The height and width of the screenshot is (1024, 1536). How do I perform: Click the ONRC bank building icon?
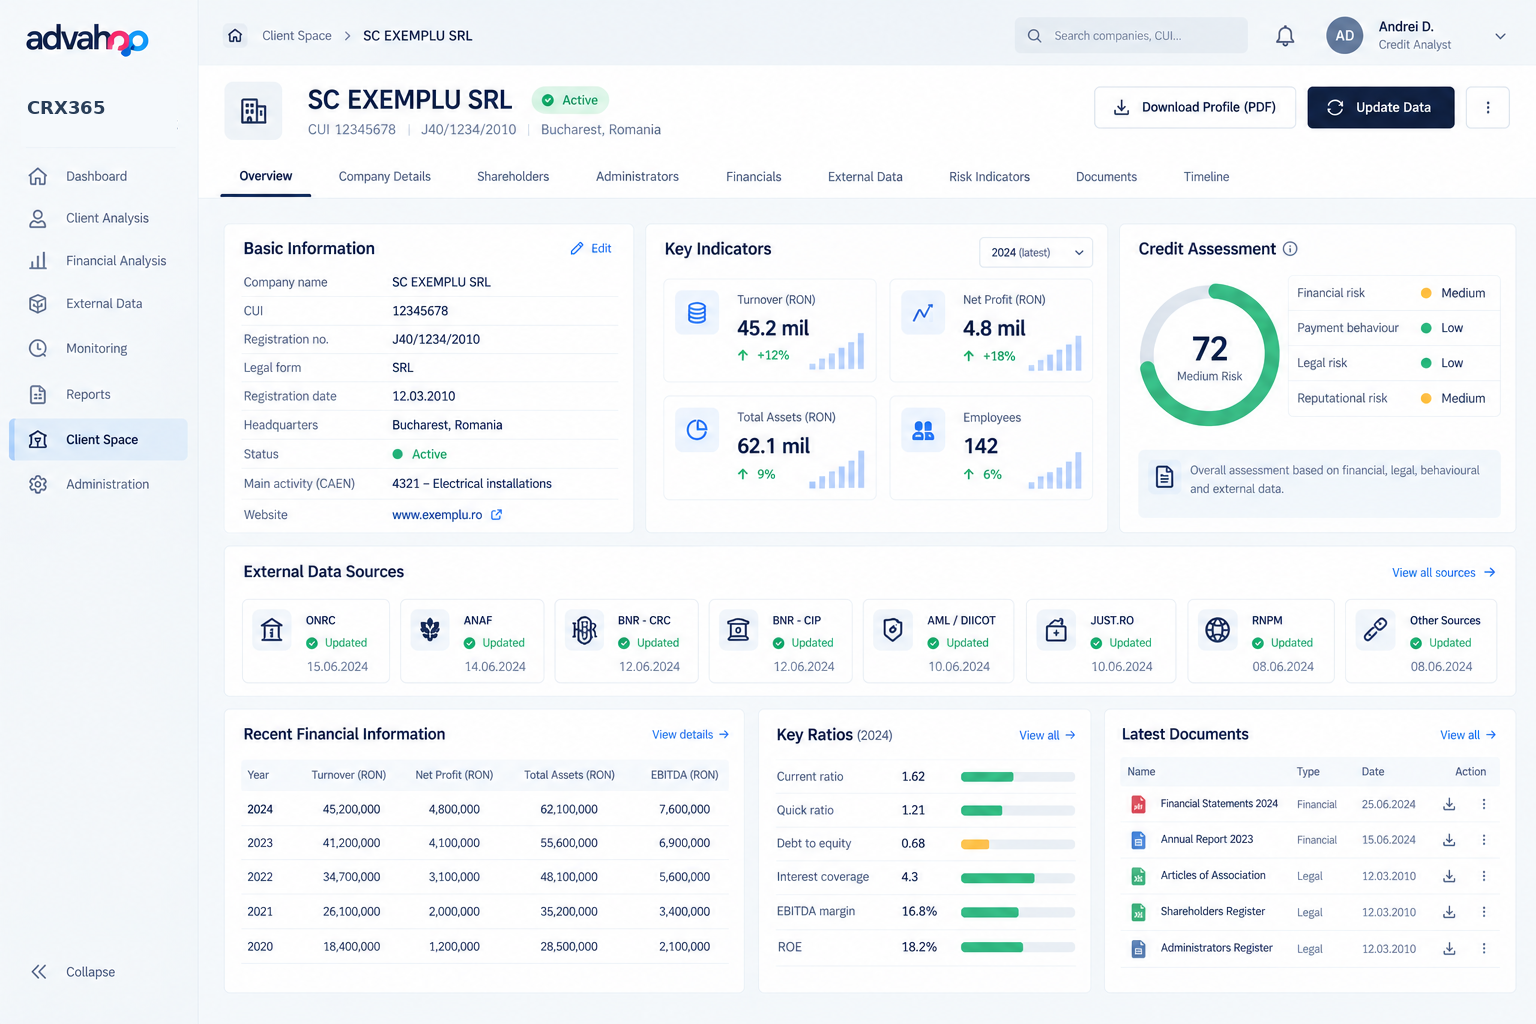[x=272, y=630]
